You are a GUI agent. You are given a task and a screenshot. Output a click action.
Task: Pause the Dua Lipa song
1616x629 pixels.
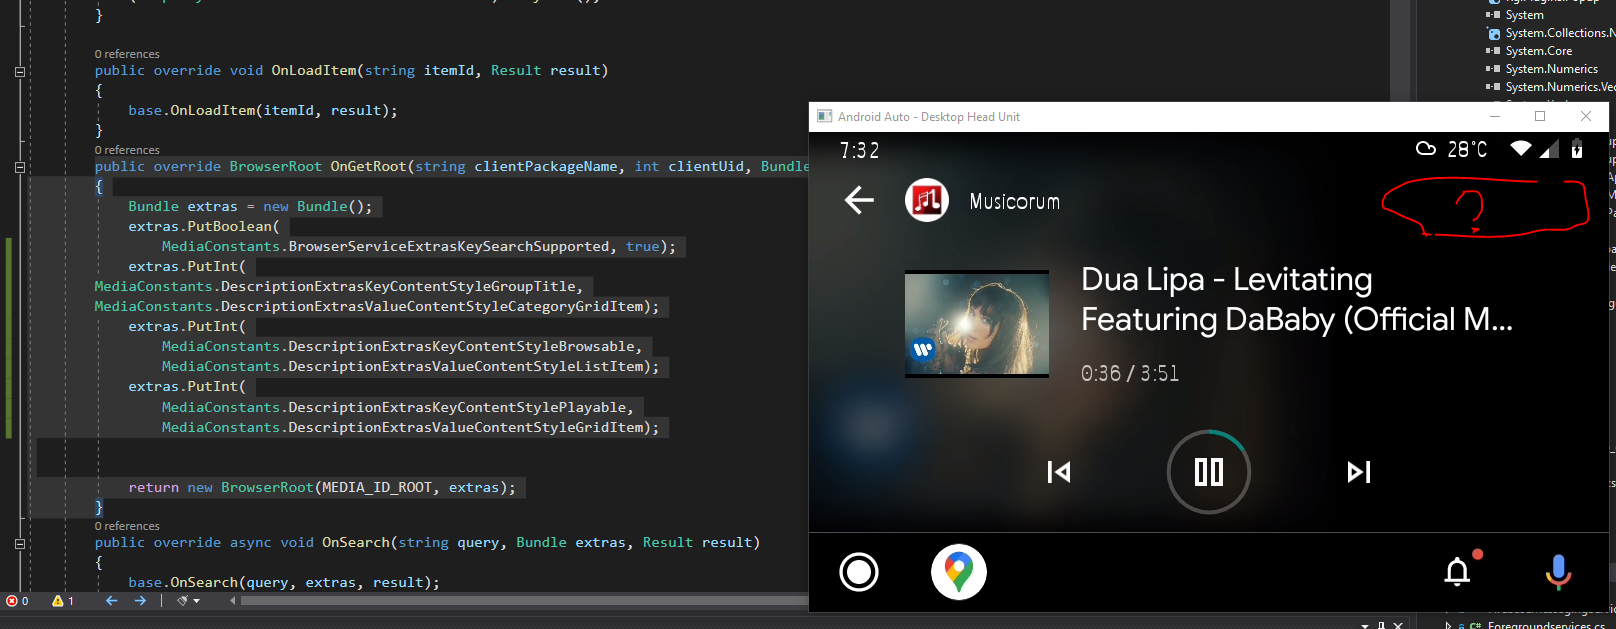point(1209,472)
